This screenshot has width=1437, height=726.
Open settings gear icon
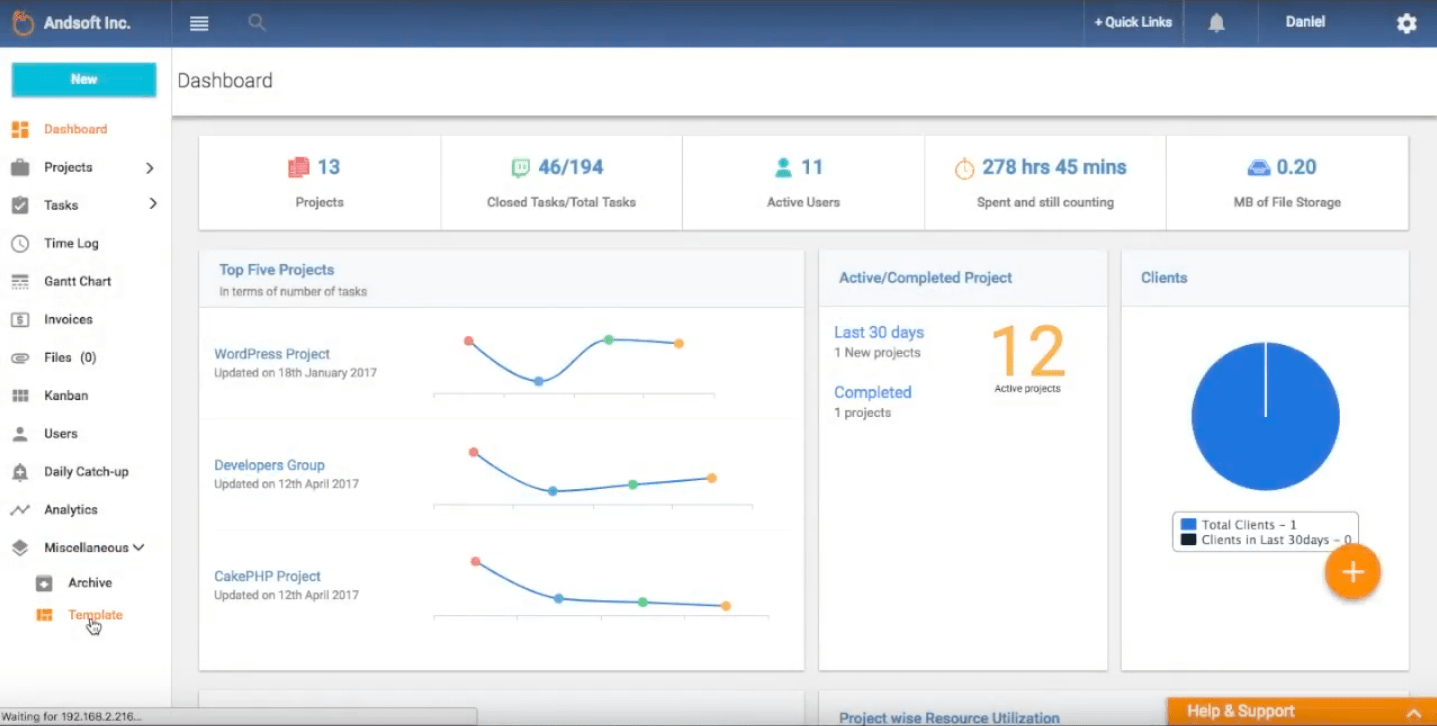click(1406, 23)
